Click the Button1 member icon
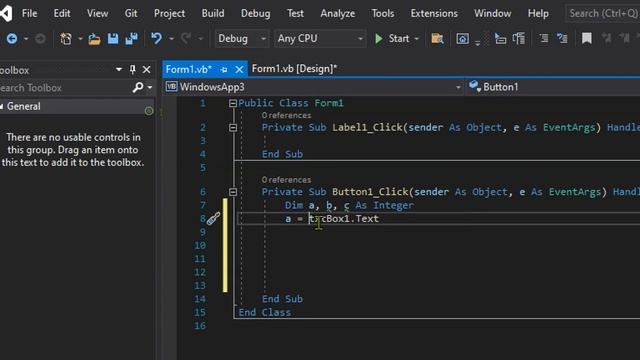Screen dimensions: 640x360 coord(475,86)
